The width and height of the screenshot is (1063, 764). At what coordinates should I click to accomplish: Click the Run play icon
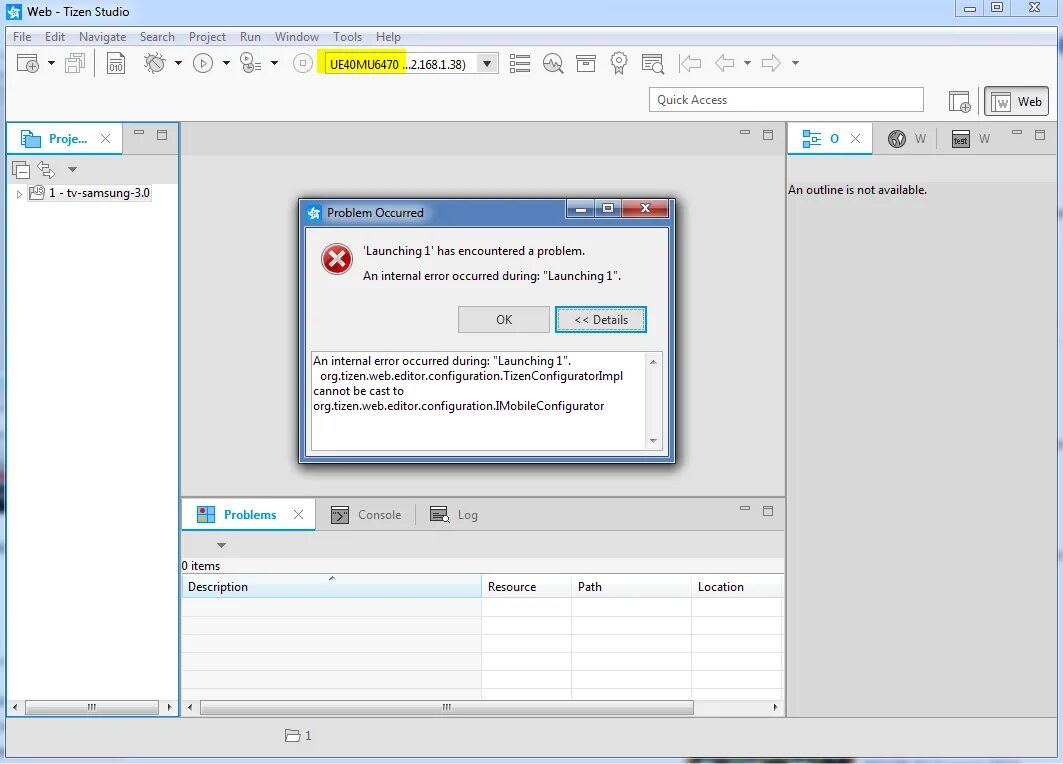203,64
